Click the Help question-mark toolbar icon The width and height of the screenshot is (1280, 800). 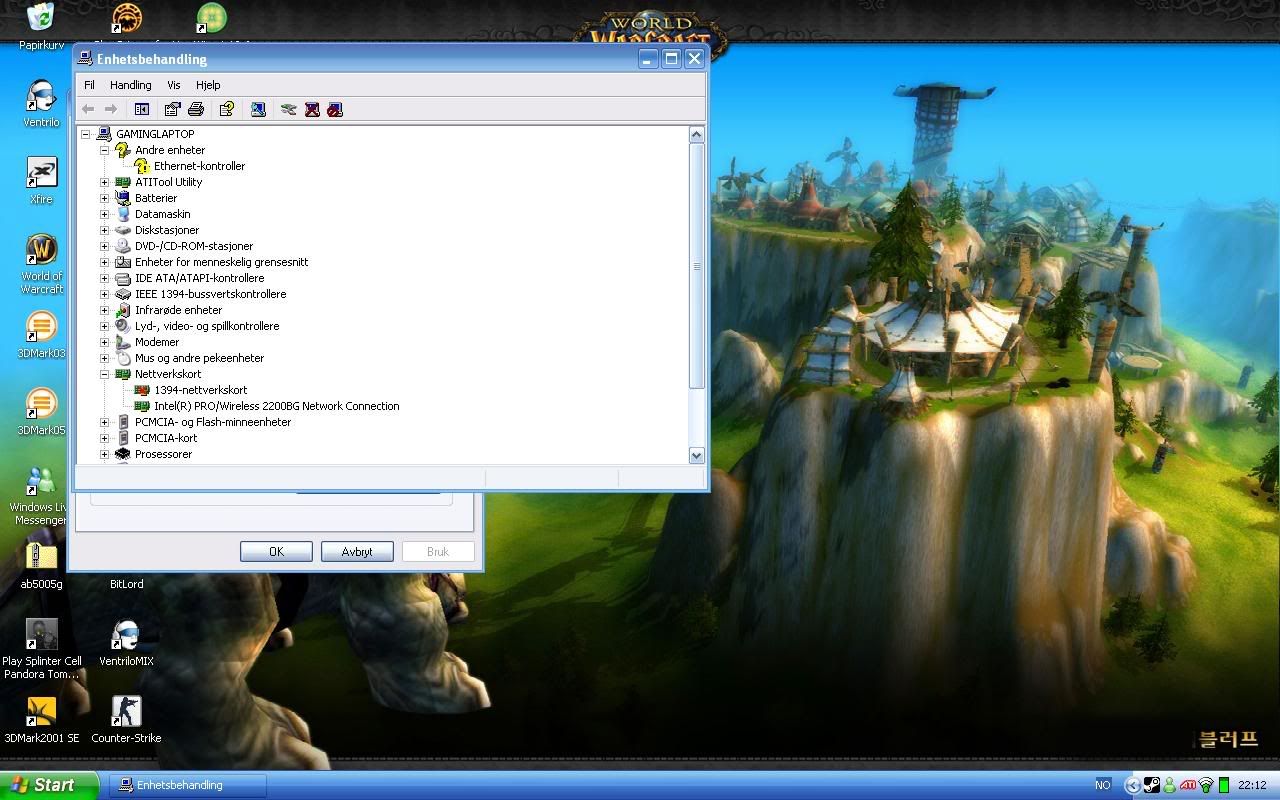pyautogui.click(x=227, y=109)
